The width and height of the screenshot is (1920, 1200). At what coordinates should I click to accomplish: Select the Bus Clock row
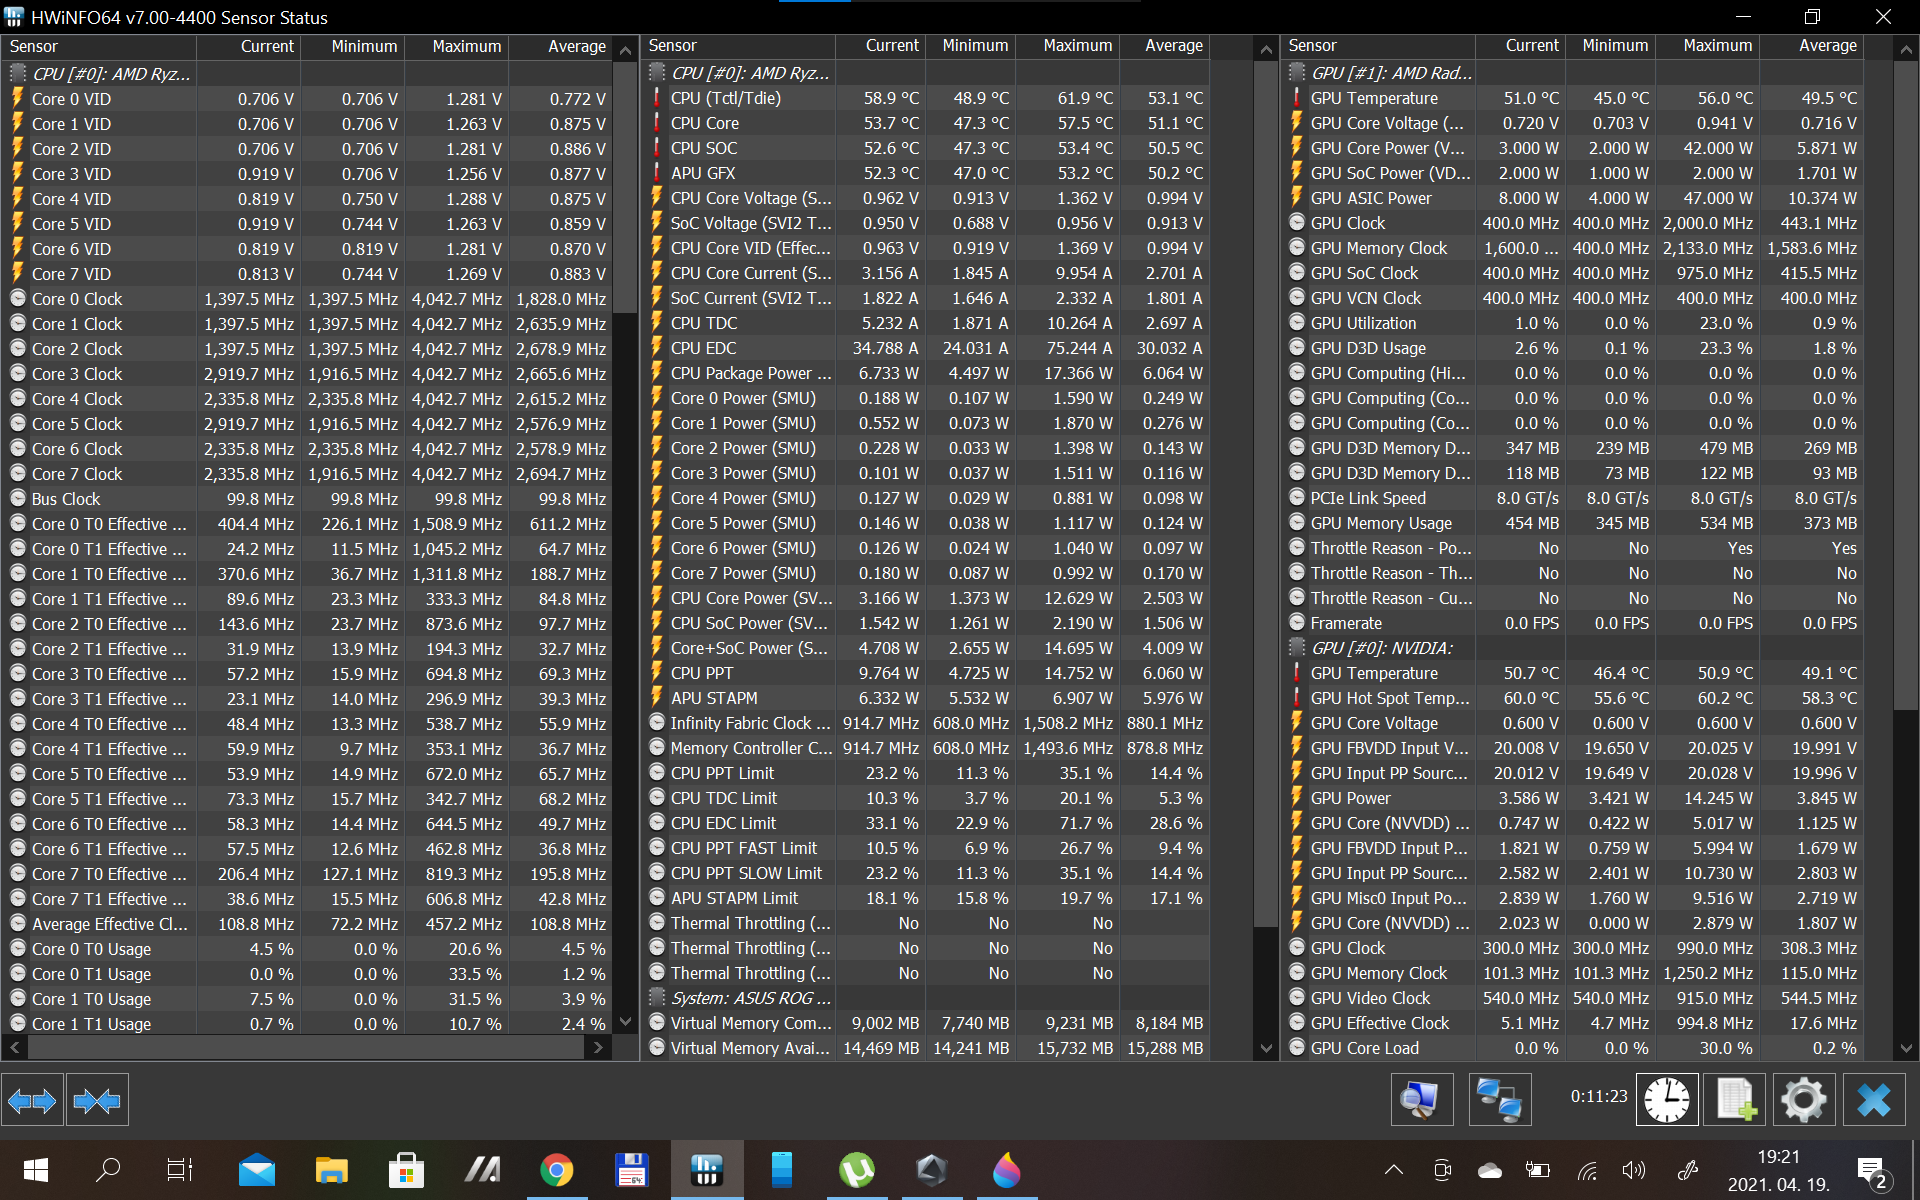point(307,499)
